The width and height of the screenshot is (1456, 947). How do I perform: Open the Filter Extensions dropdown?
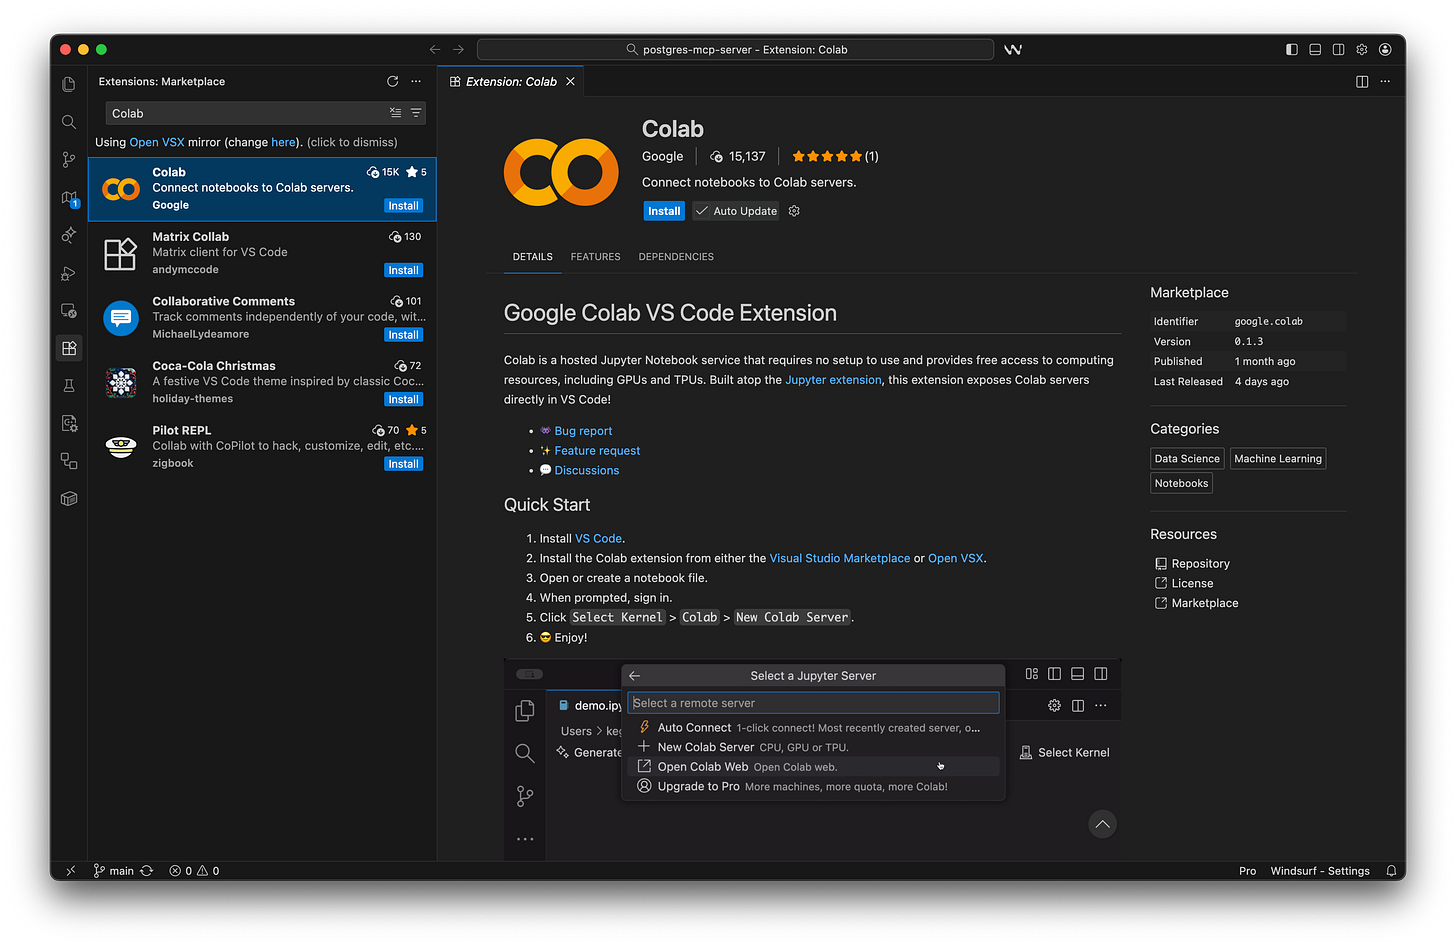point(416,113)
